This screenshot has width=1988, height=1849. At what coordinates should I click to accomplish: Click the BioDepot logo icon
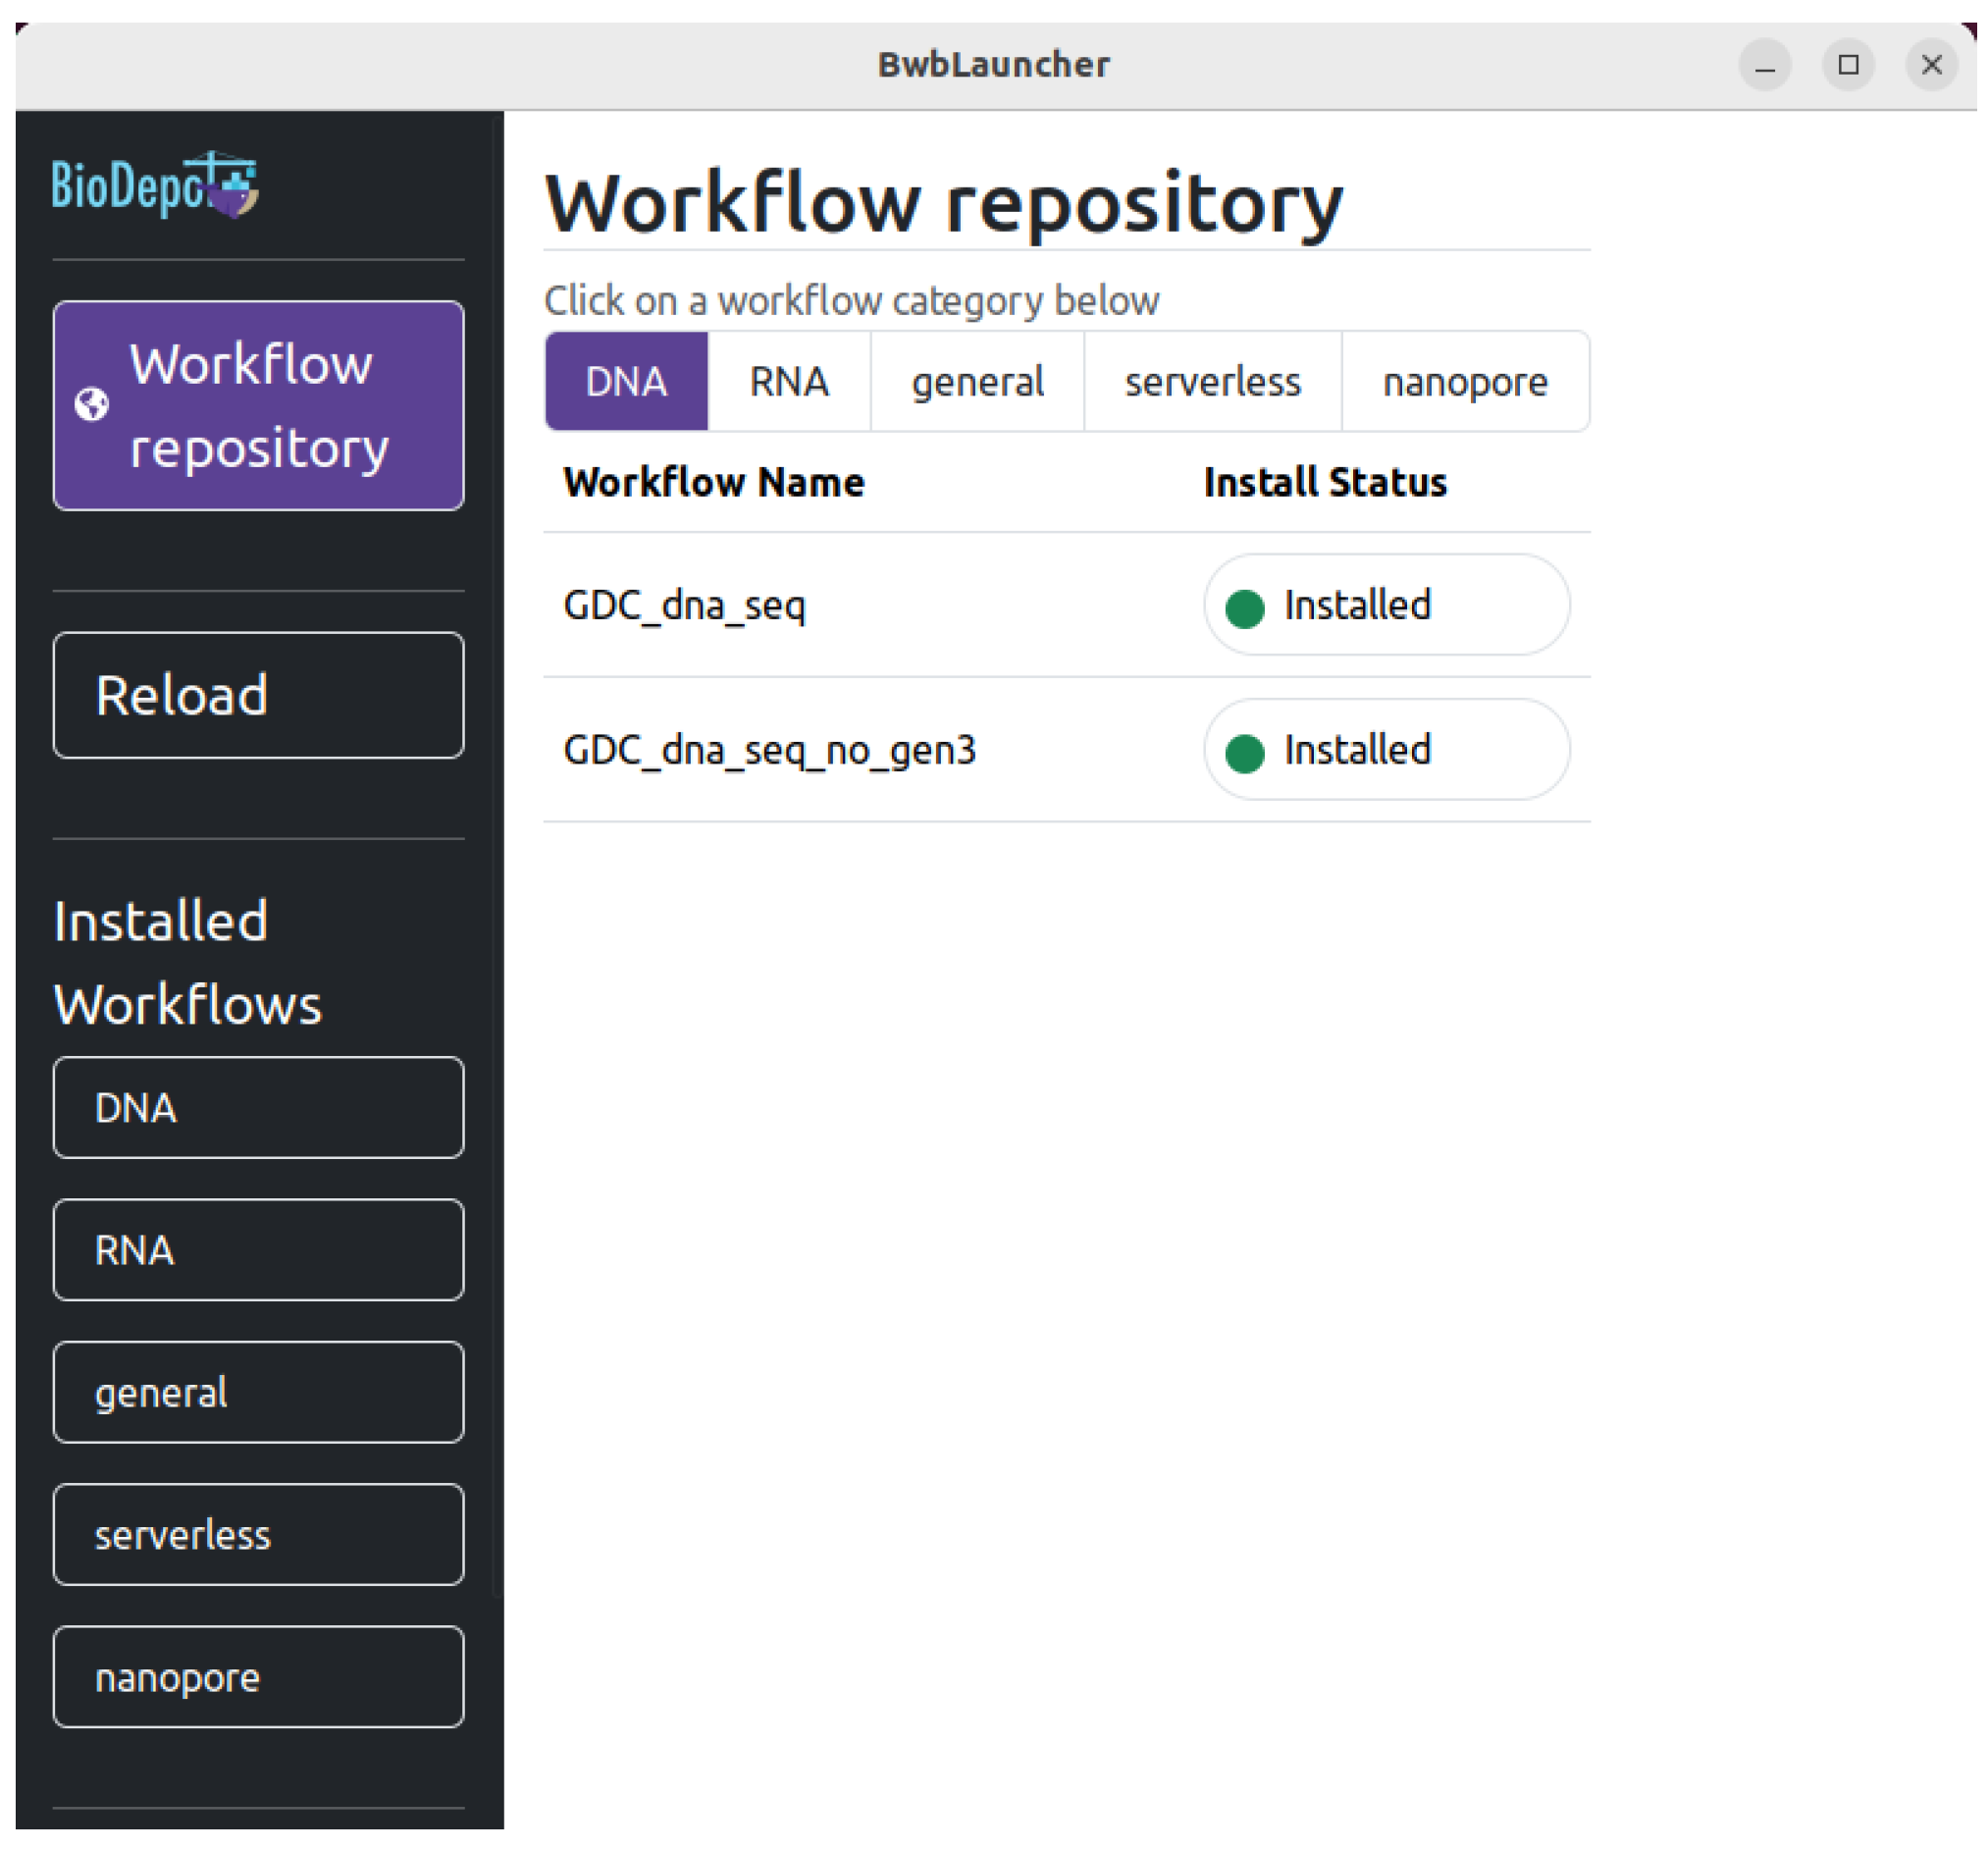point(155,185)
